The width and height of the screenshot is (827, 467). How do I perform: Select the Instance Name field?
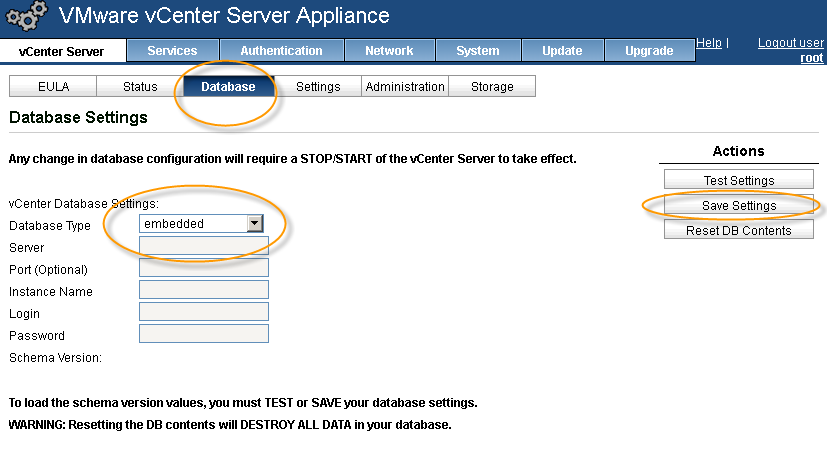pos(204,290)
